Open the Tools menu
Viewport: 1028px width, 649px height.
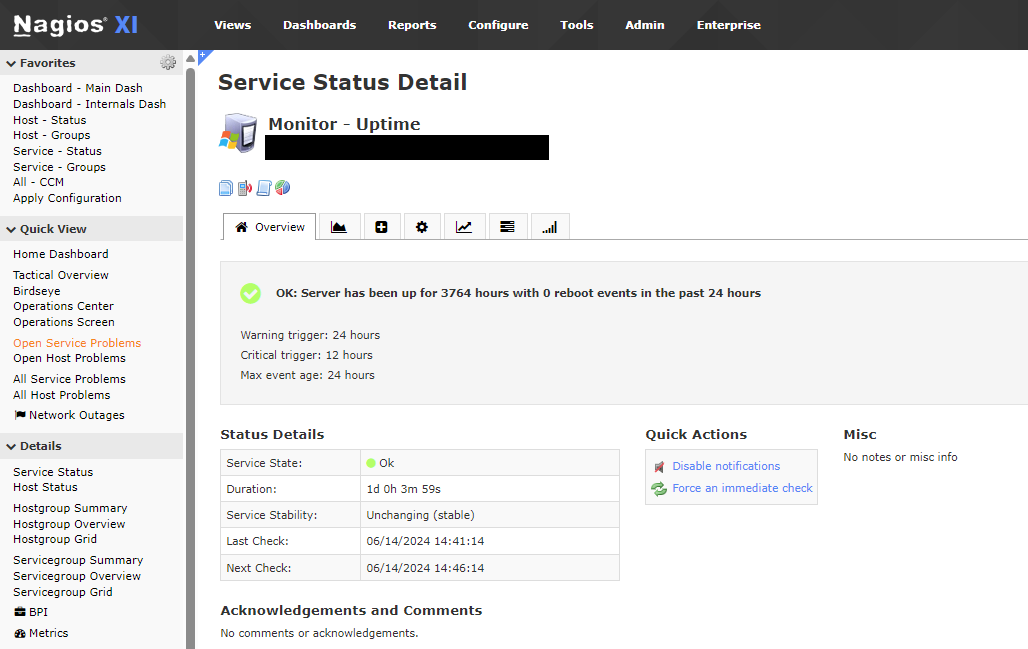coord(576,25)
